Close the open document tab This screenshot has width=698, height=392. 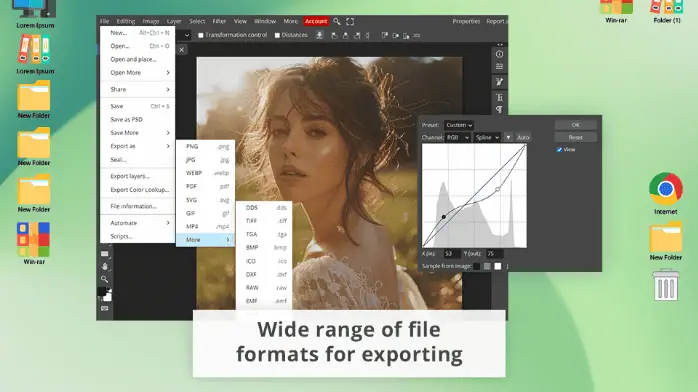pyautogui.click(x=182, y=50)
